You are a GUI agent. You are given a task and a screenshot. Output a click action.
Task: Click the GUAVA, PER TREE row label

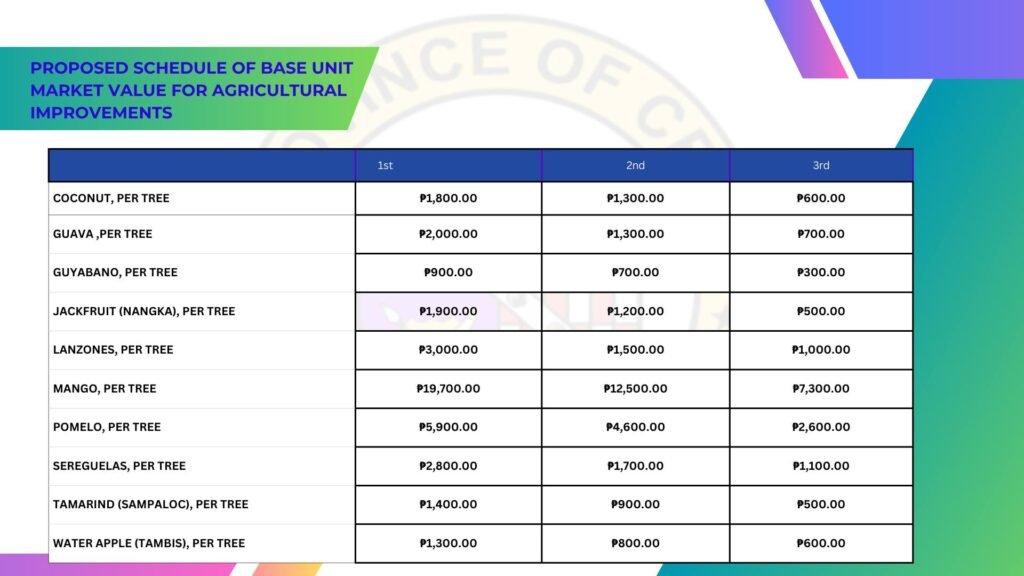coord(102,234)
